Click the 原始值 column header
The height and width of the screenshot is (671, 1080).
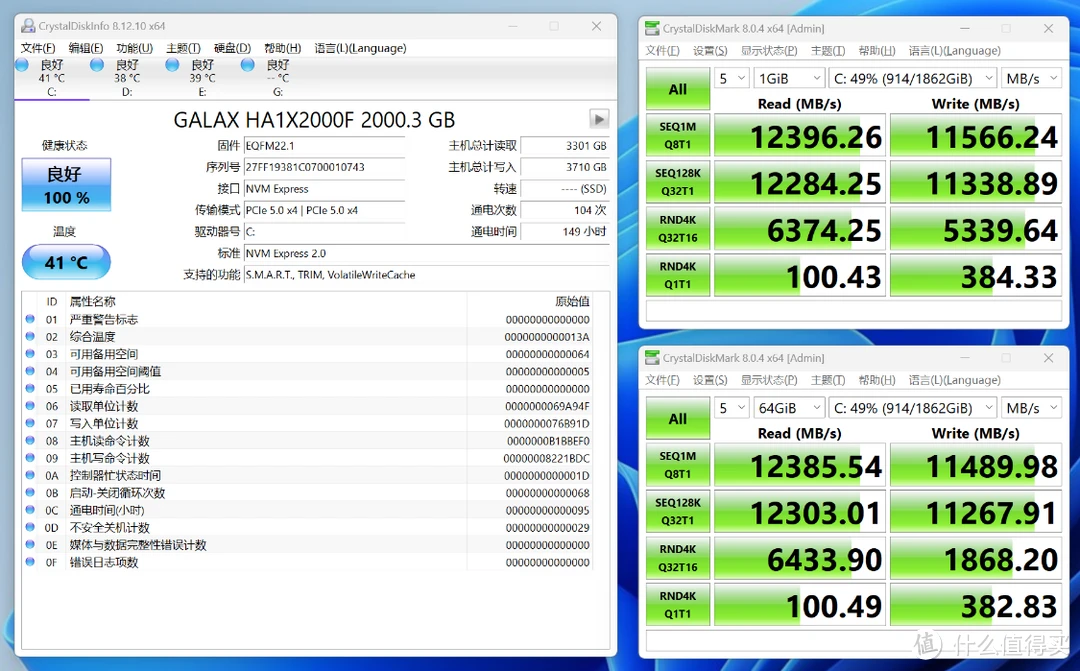coord(572,301)
